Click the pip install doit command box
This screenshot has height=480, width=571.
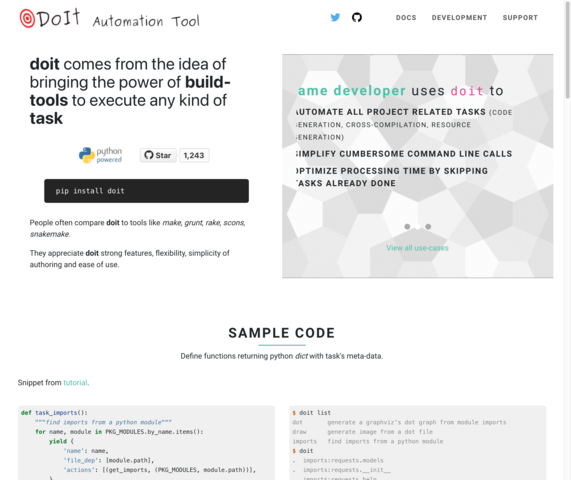pyautogui.click(x=146, y=191)
